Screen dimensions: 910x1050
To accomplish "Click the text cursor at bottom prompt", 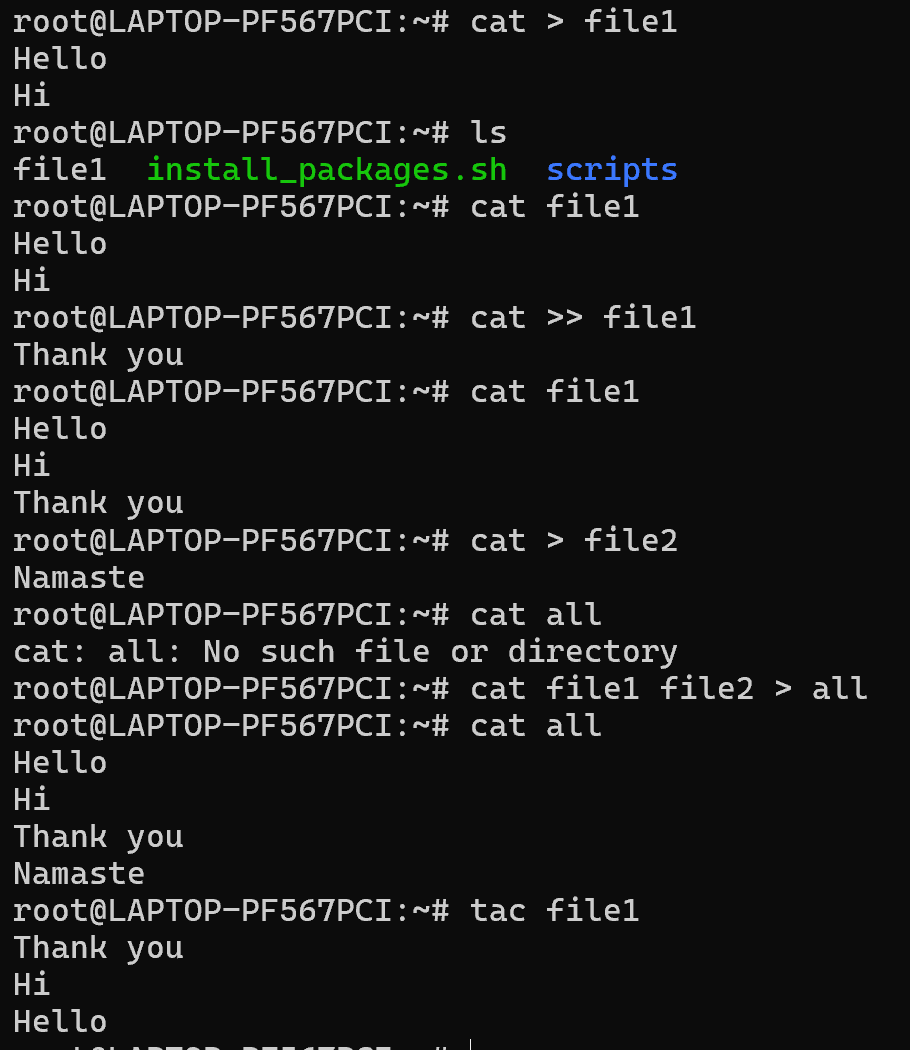I will (471, 1045).
